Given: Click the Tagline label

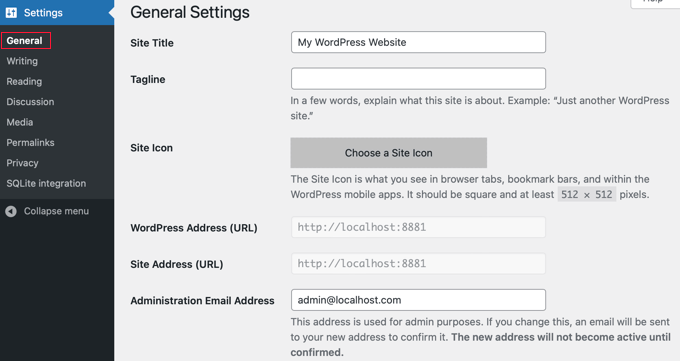Looking at the screenshot, I should click(x=148, y=79).
